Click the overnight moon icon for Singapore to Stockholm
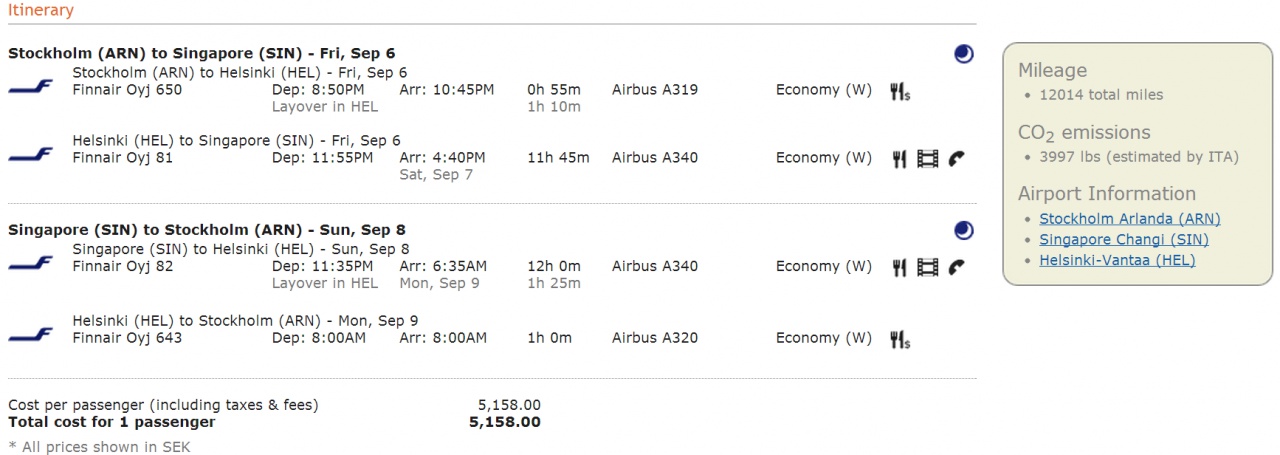Screen dimensions: 1280x455 (964, 231)
